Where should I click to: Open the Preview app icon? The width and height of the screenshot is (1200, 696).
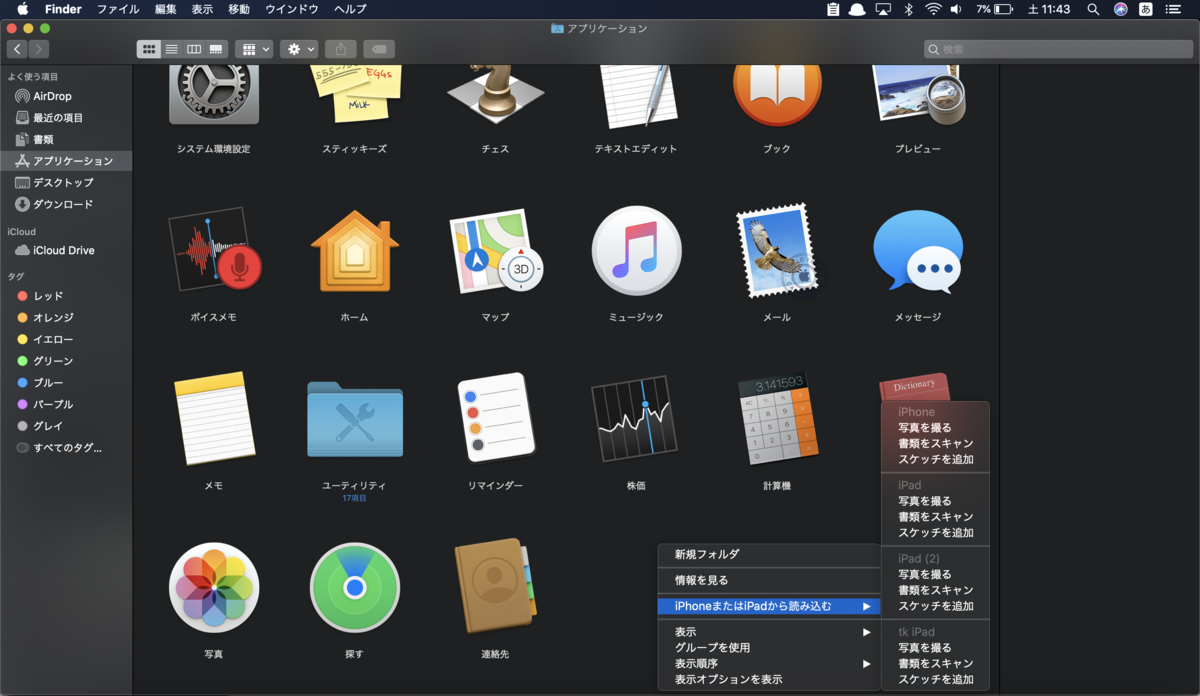(x=918, y=94)
